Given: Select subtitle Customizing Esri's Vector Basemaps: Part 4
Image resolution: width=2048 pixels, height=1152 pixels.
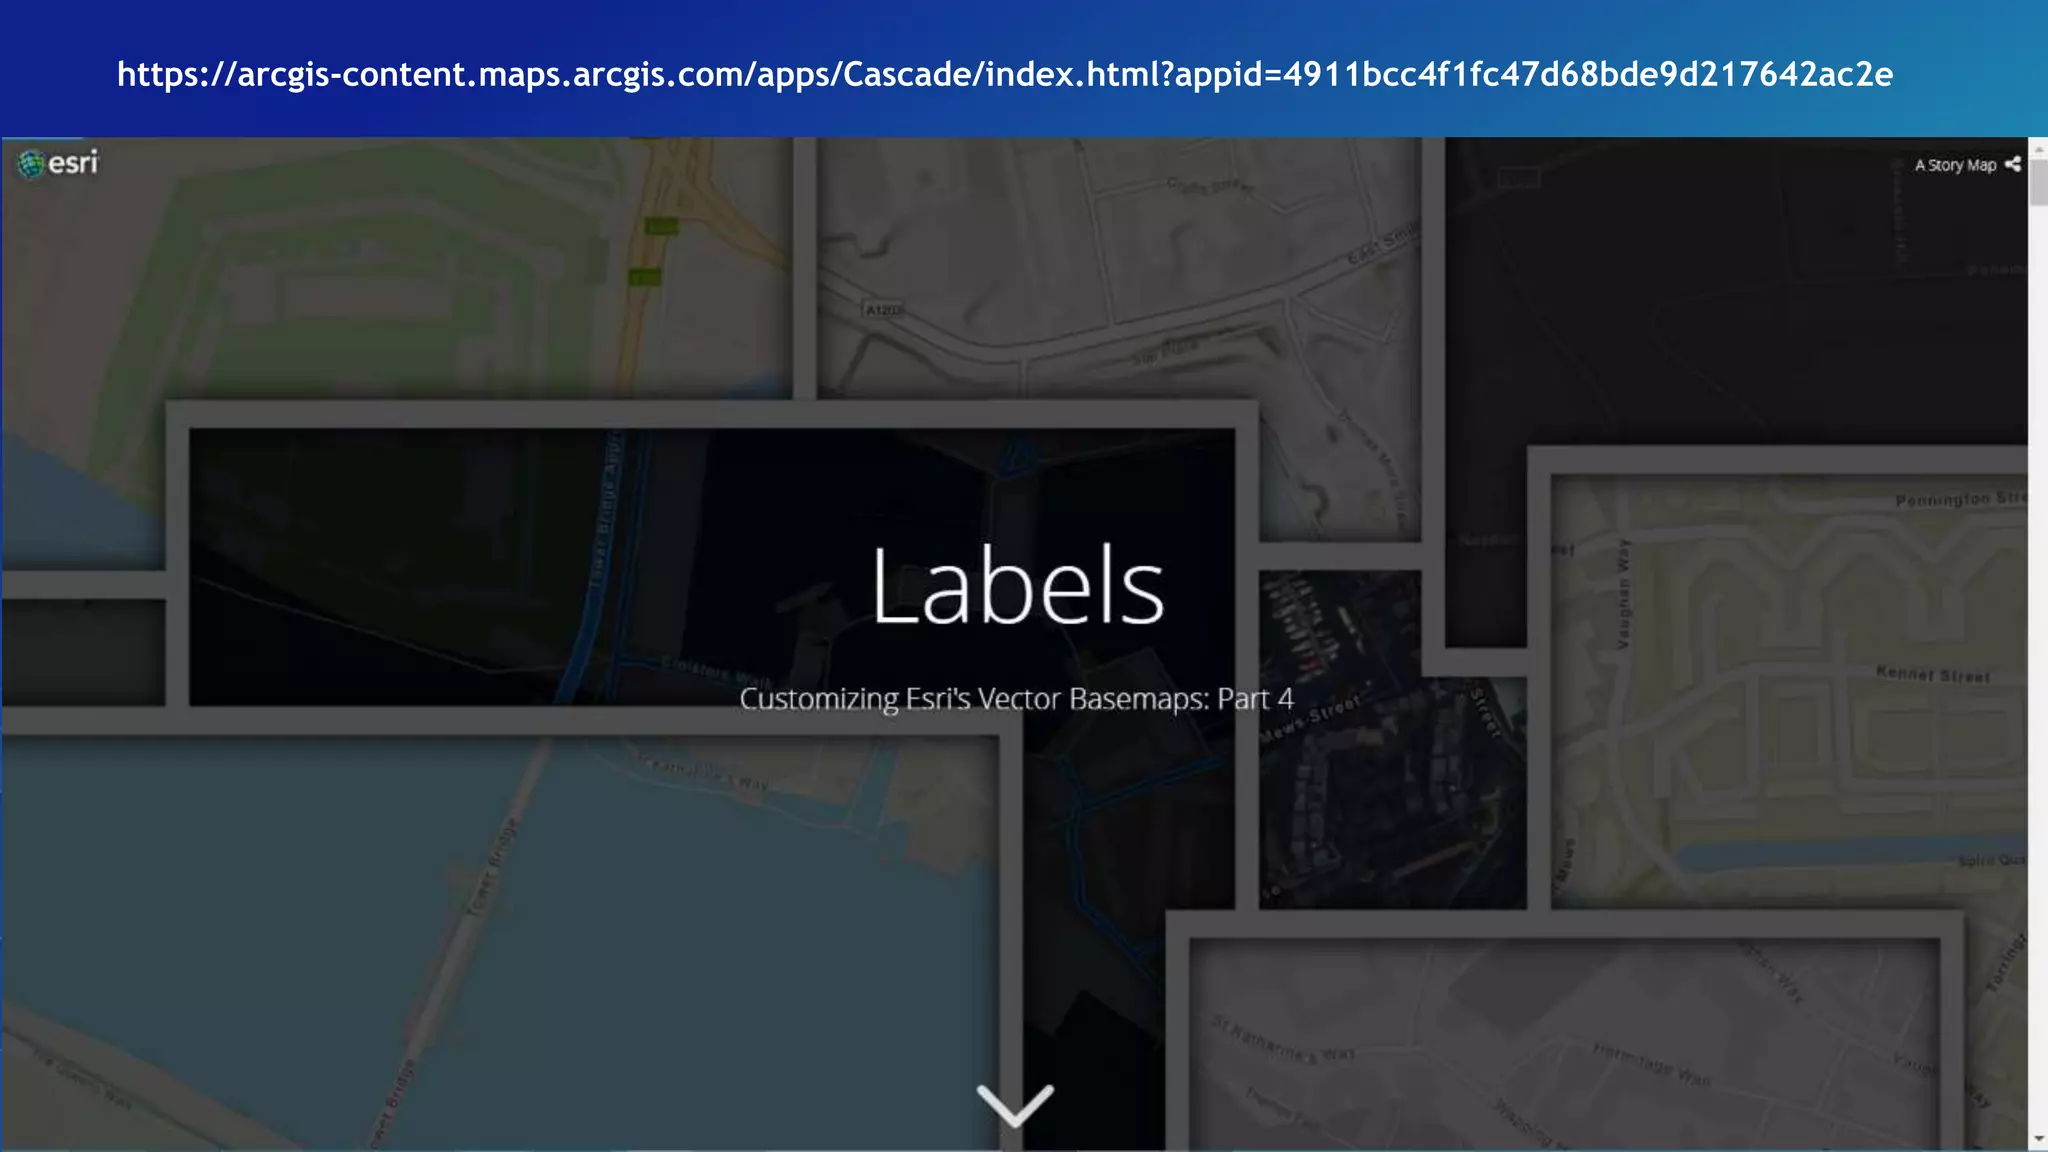Looking at the screenshot, I should pos(1016,698).
